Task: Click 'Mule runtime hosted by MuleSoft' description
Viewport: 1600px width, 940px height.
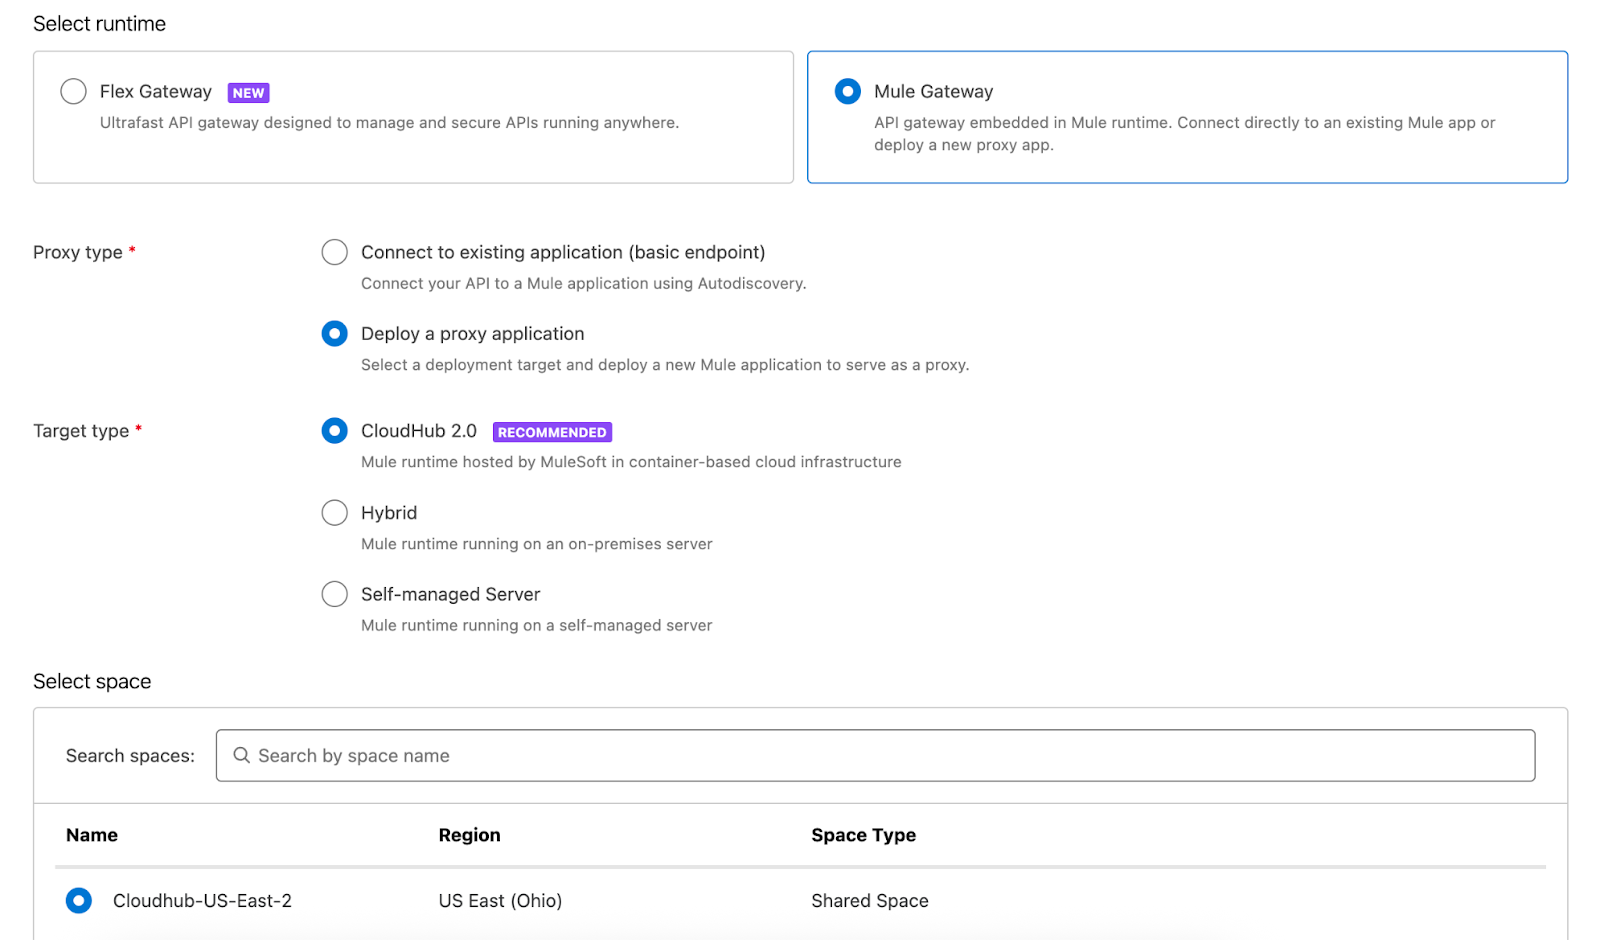Action: [631, 462]
